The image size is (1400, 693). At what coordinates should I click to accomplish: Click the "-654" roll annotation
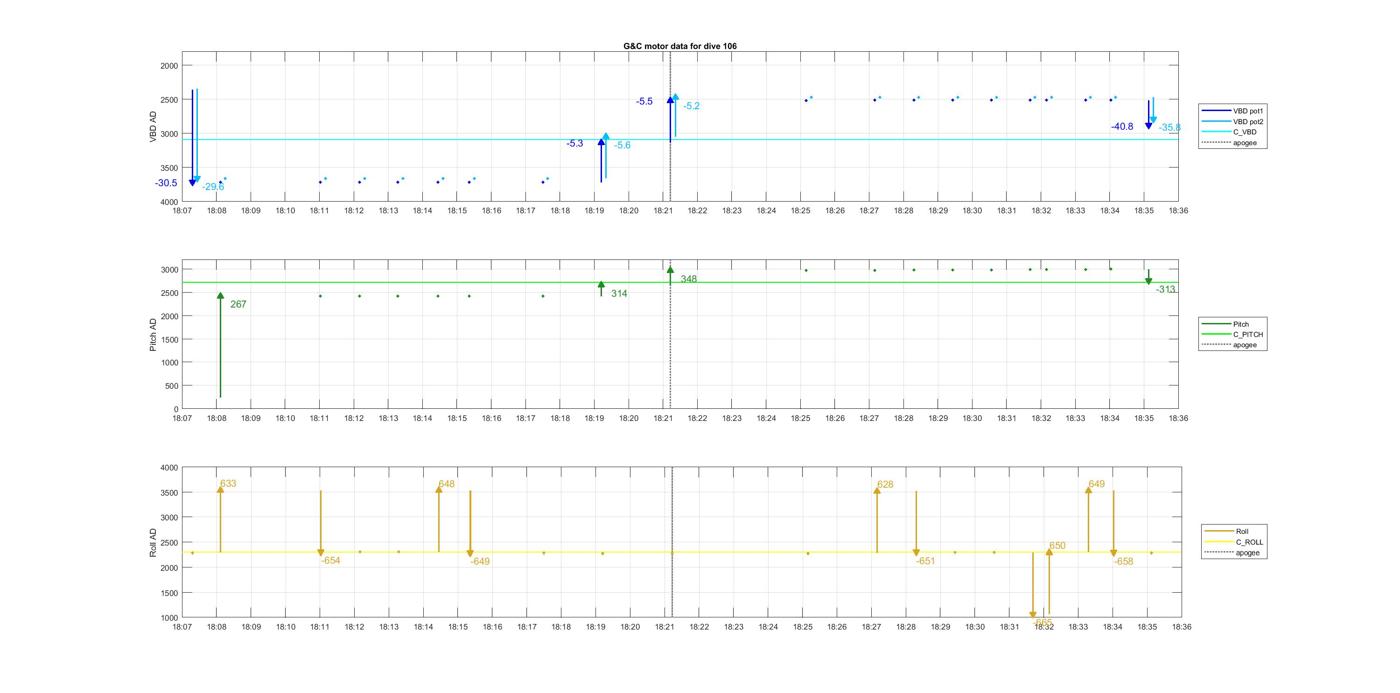(x=331, y=561)
